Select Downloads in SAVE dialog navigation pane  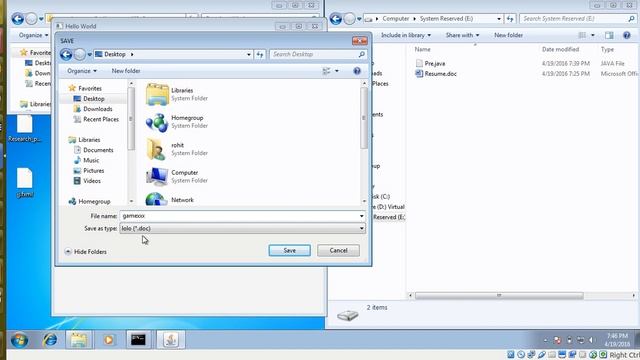93,109
